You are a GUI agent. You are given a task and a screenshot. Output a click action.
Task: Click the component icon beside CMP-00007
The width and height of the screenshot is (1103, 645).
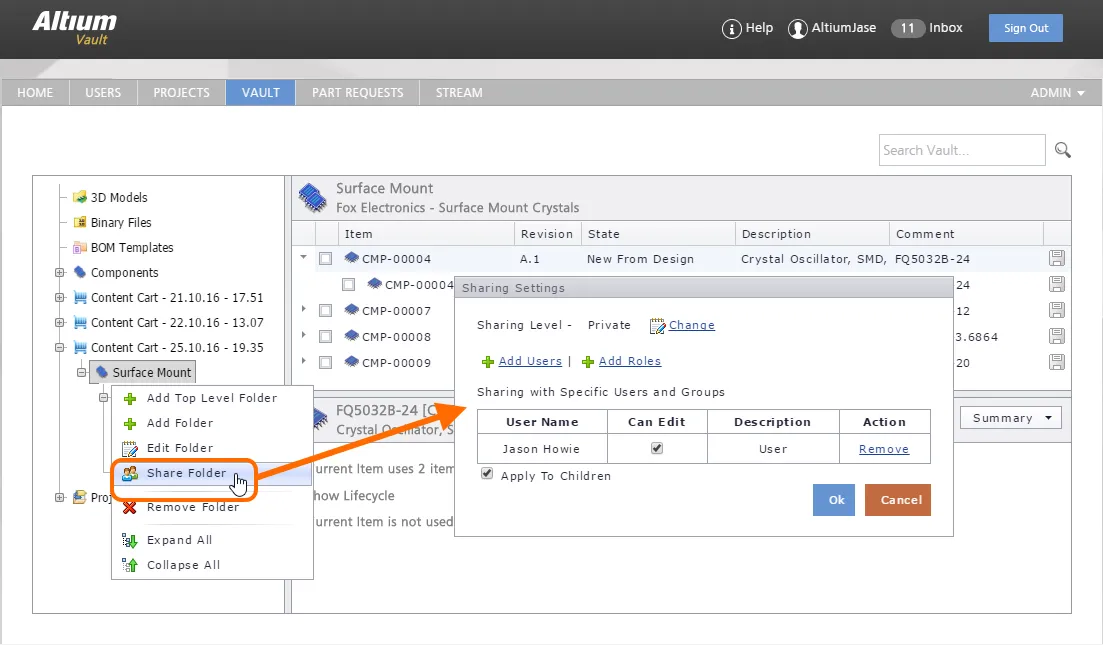pyautogui.click(x=351, y=309)
